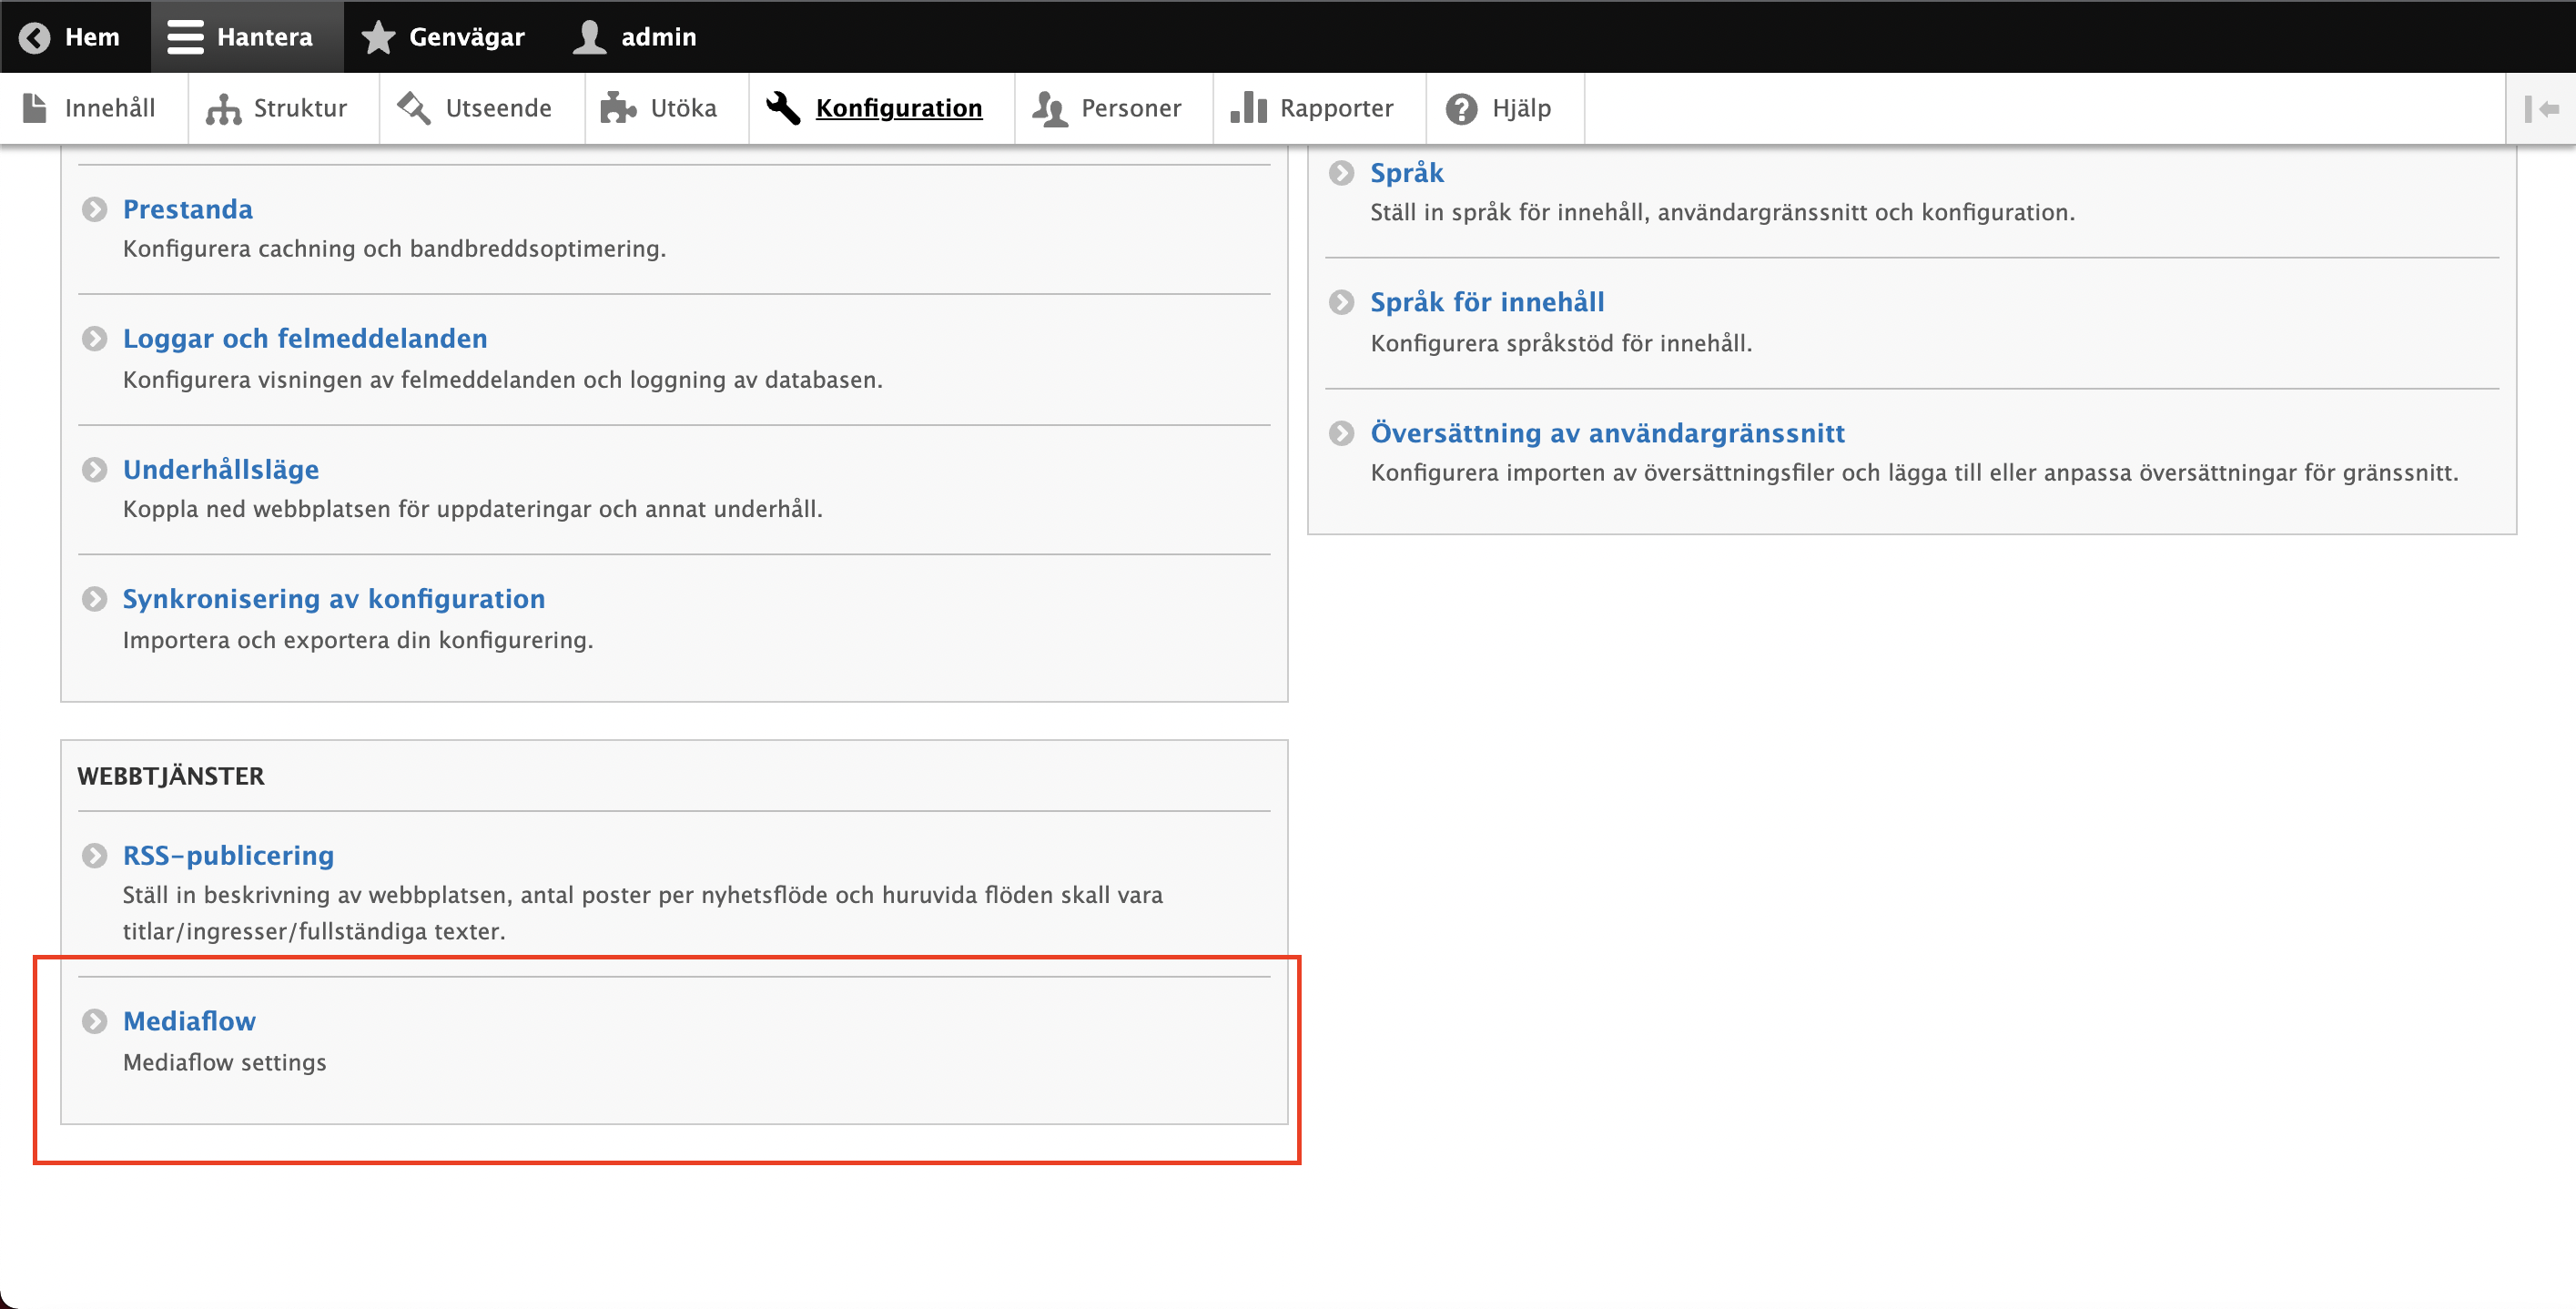Viewport: 2576px width, 1309px height.
Task: Click arrow bullet beside Underhållsläge
Action: (x=94, y=470)
